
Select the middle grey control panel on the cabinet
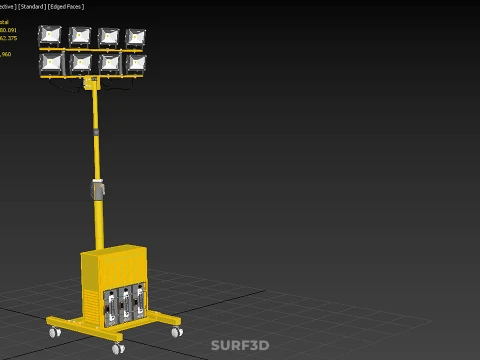126,305
